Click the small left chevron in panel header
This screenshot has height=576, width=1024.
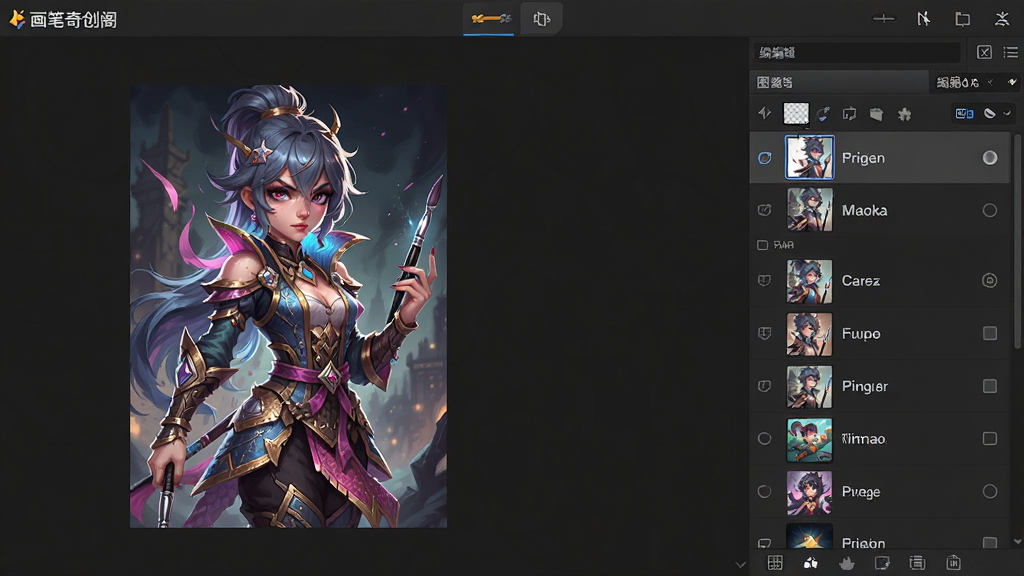coord(991,82)
